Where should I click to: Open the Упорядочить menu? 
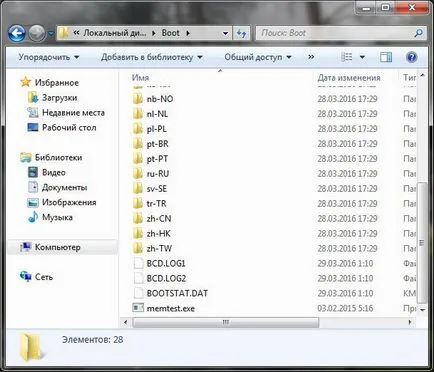coord(49,57)
